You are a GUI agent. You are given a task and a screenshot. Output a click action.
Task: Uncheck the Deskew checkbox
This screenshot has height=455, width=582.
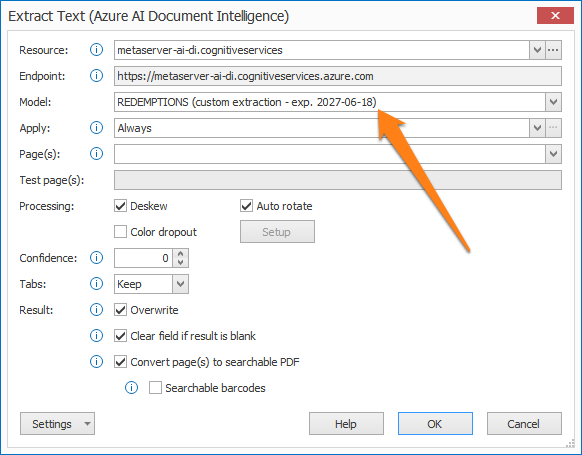click(120, 206)
